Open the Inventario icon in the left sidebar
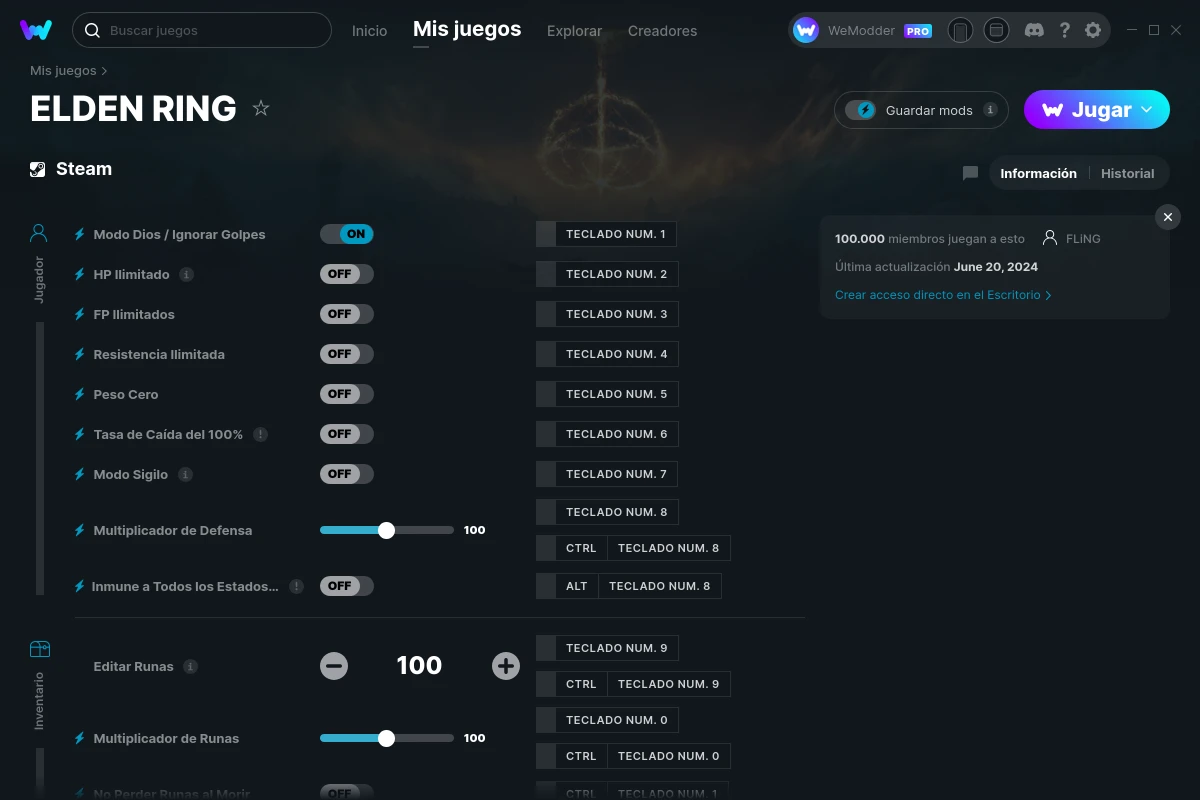This screenshot has width=1200, height=800. pyautogui.click(x=40, y=648)
